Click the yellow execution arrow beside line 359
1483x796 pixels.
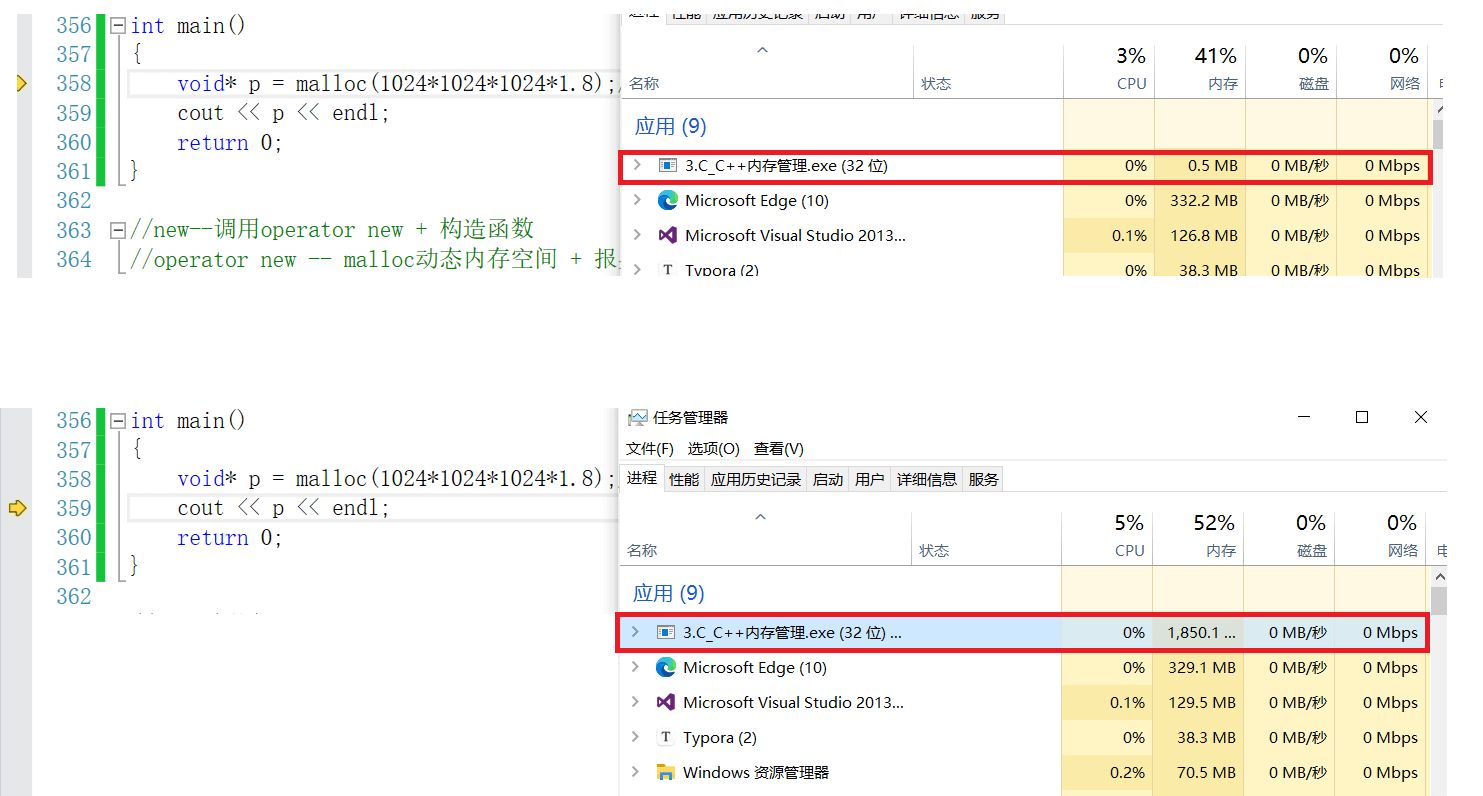17,508
